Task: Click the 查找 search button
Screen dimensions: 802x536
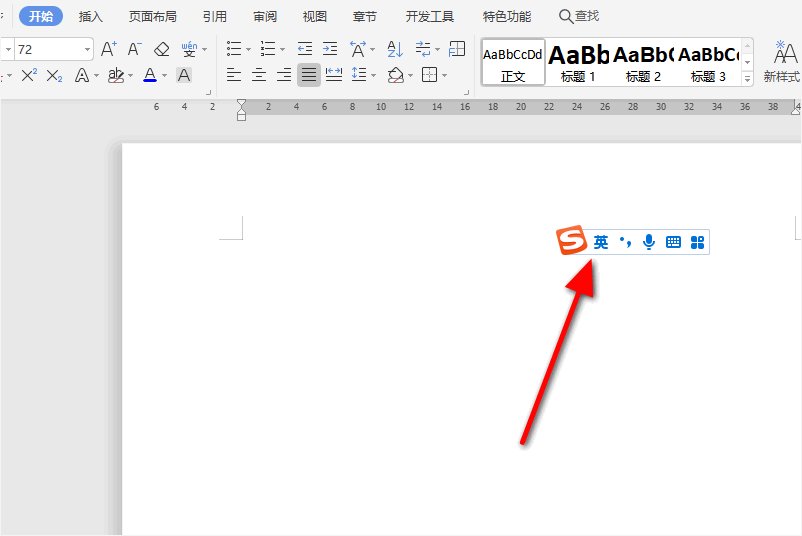Action: (579, 16)
